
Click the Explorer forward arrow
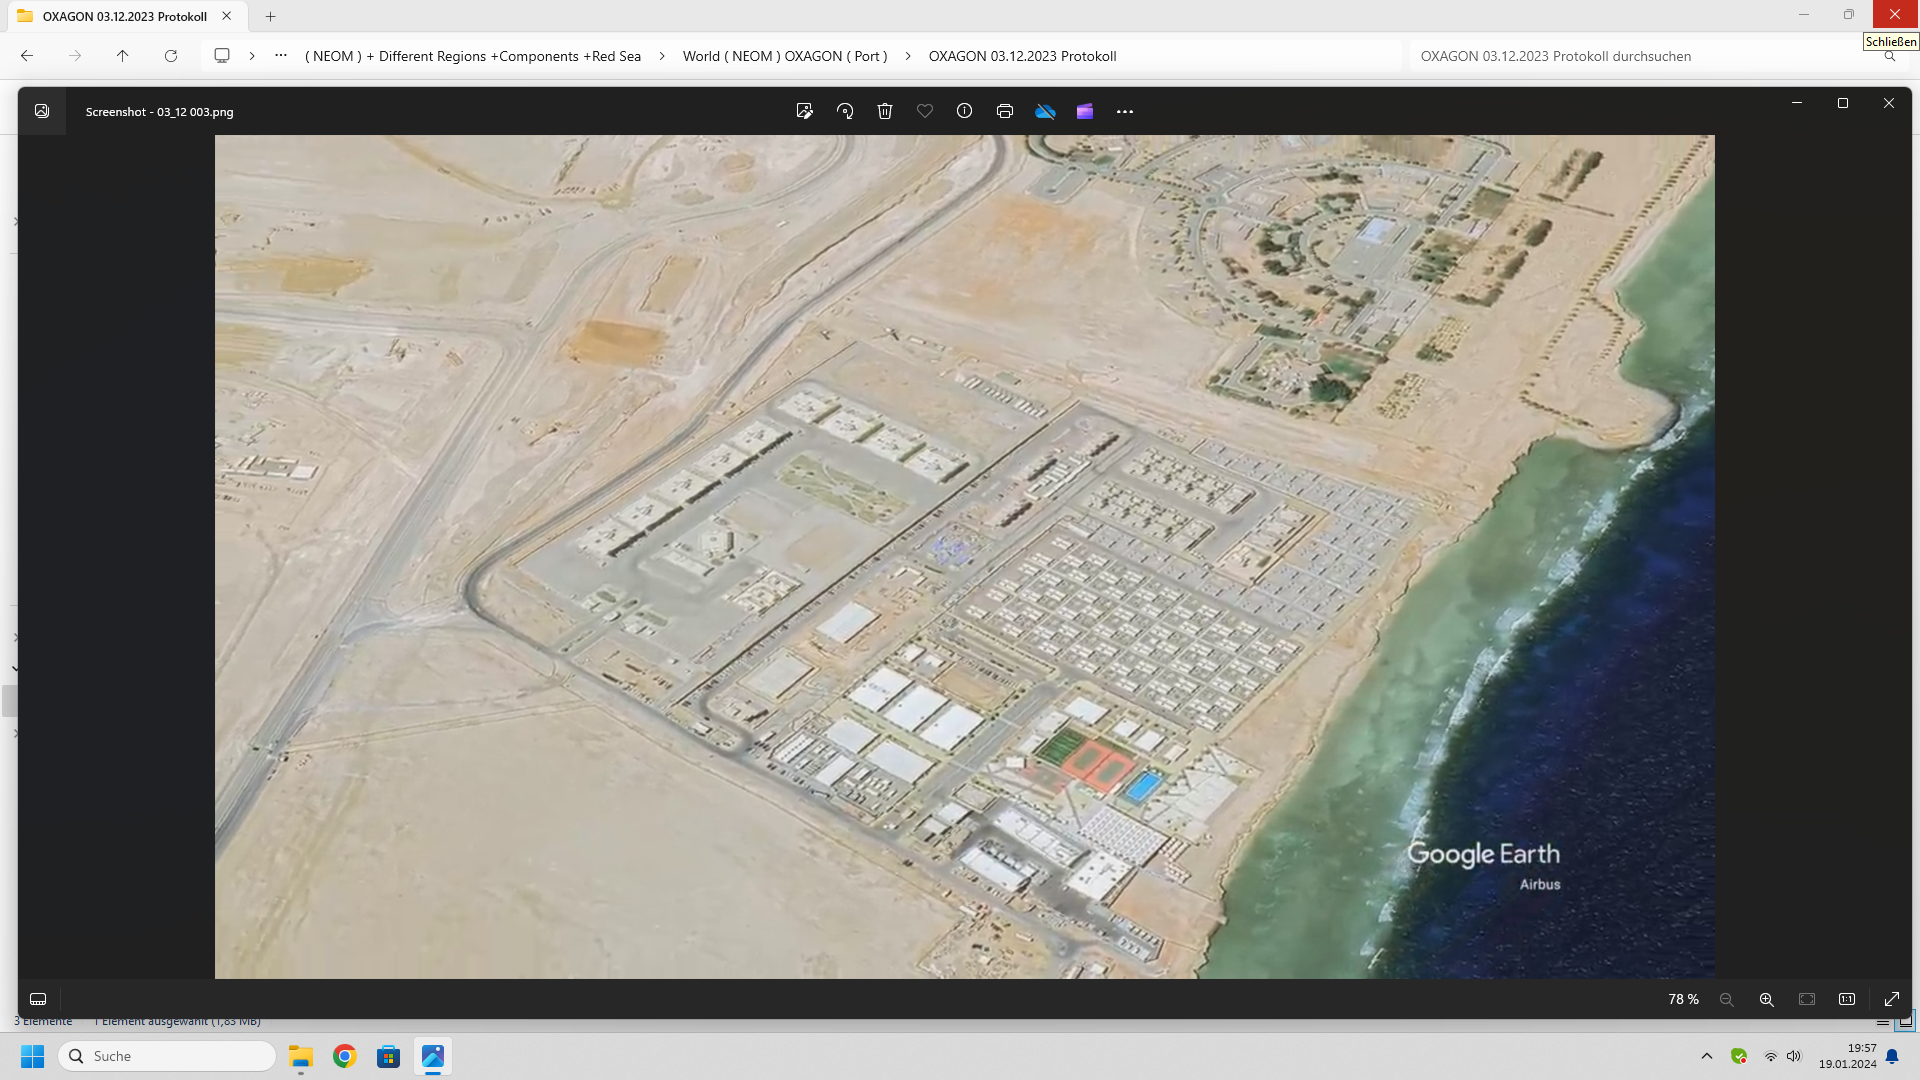coord(75,56)
